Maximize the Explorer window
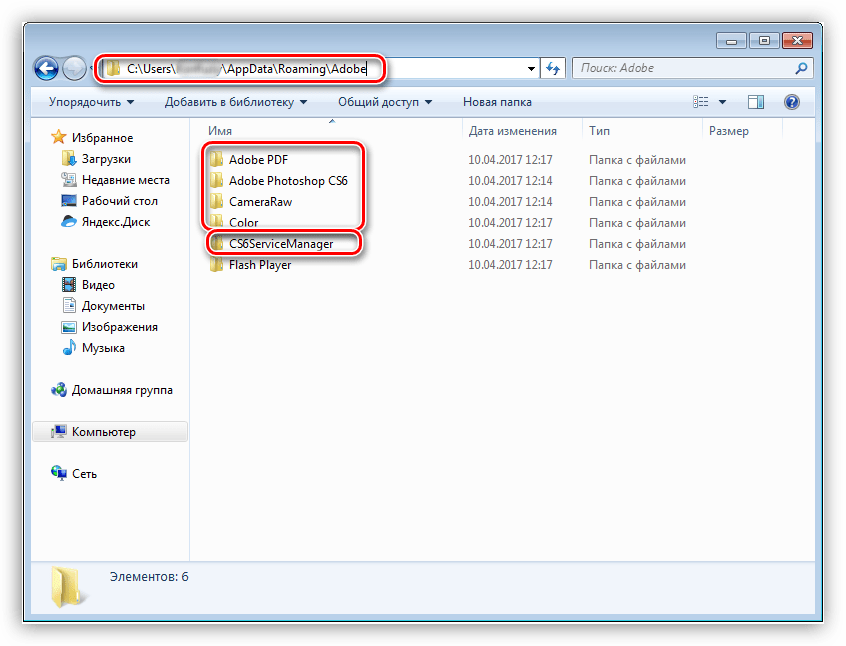Screen dimensions: 846x646 pos(764,41)
